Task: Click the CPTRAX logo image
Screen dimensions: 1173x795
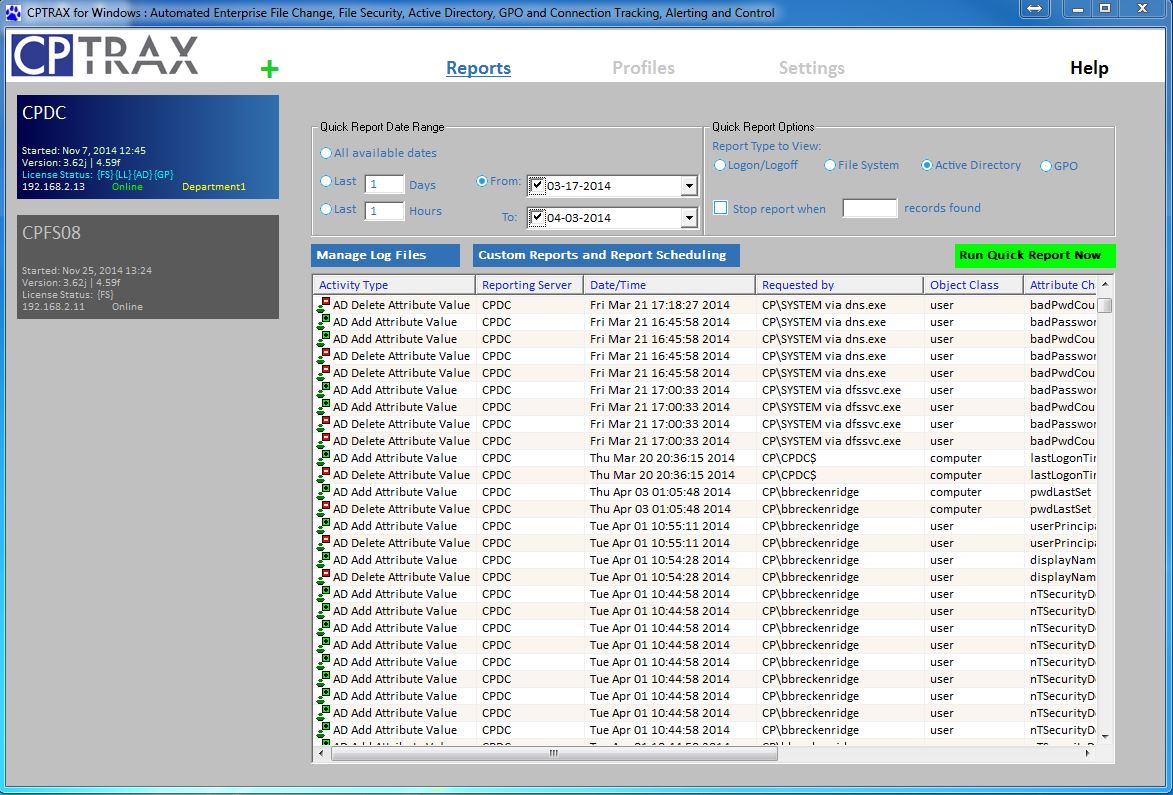Action: 105,56
